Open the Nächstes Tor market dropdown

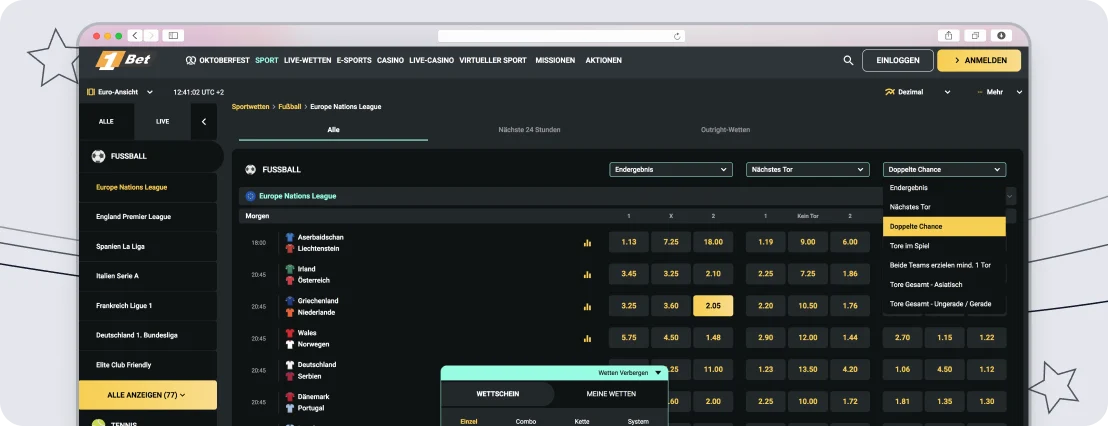click(808, 170)
